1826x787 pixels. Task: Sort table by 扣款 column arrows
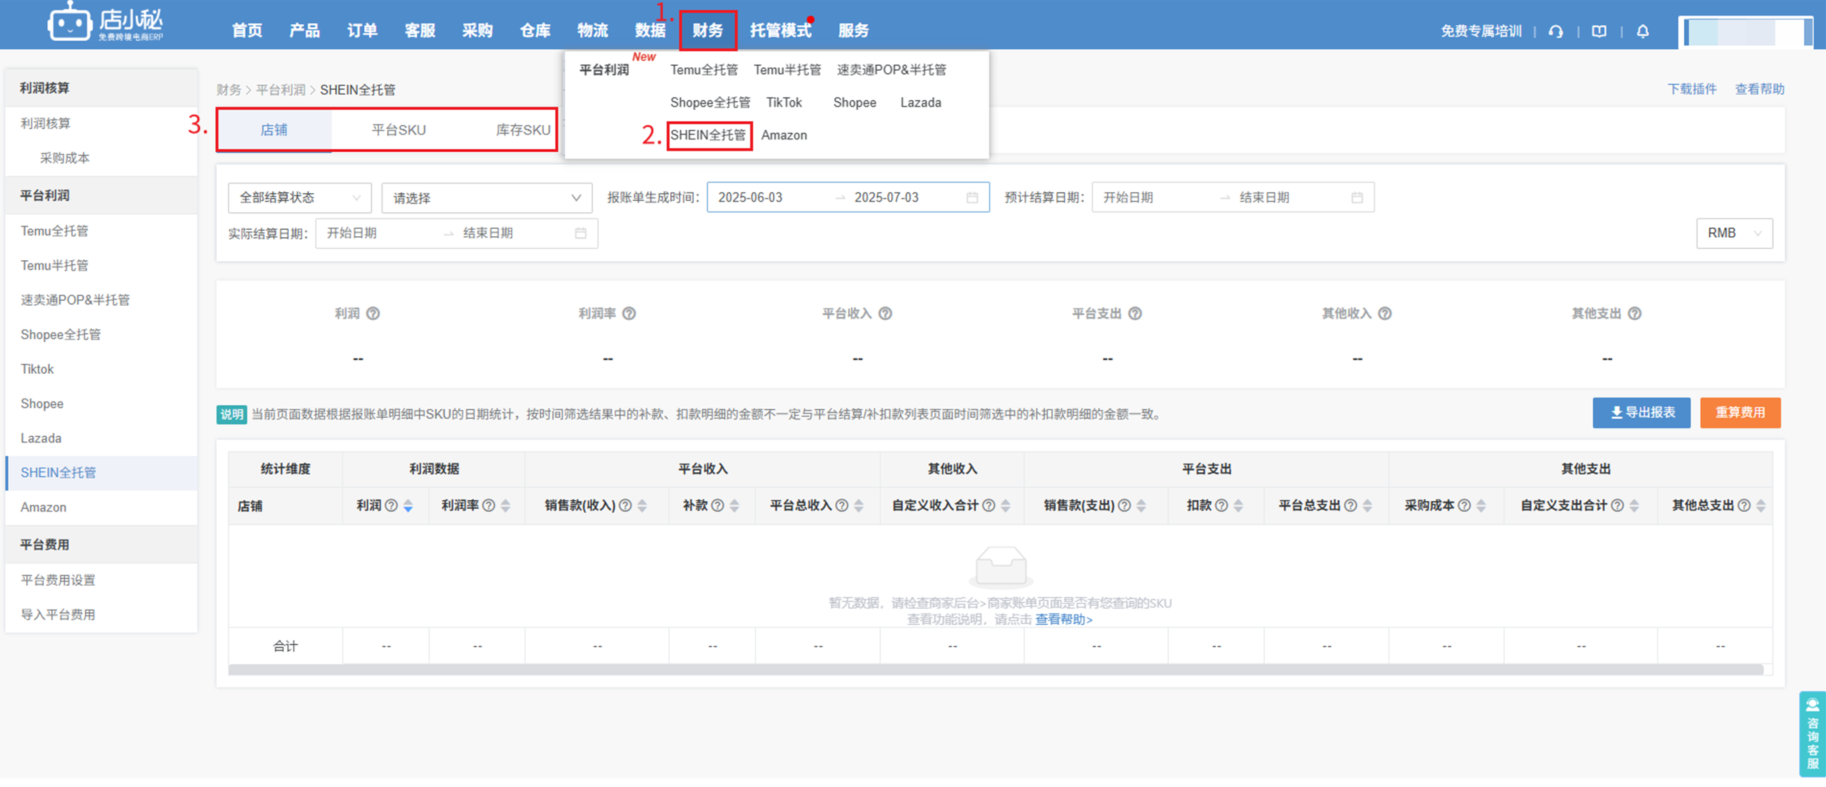pos(1238,506)
